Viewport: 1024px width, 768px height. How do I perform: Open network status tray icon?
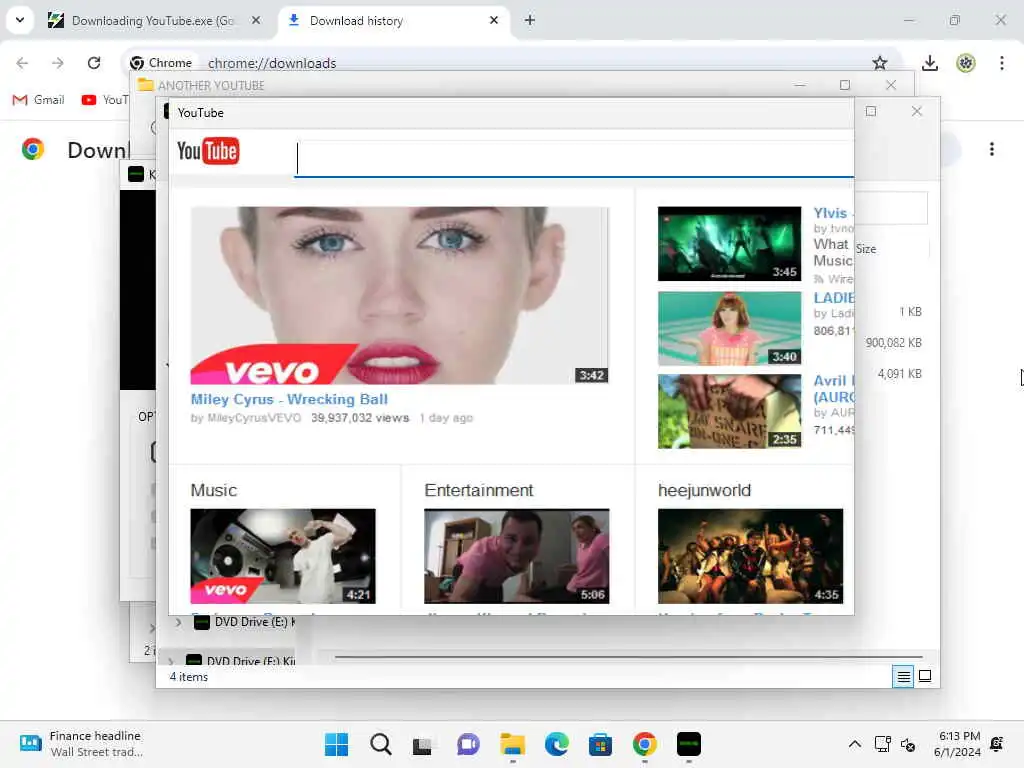pos(882,744)
